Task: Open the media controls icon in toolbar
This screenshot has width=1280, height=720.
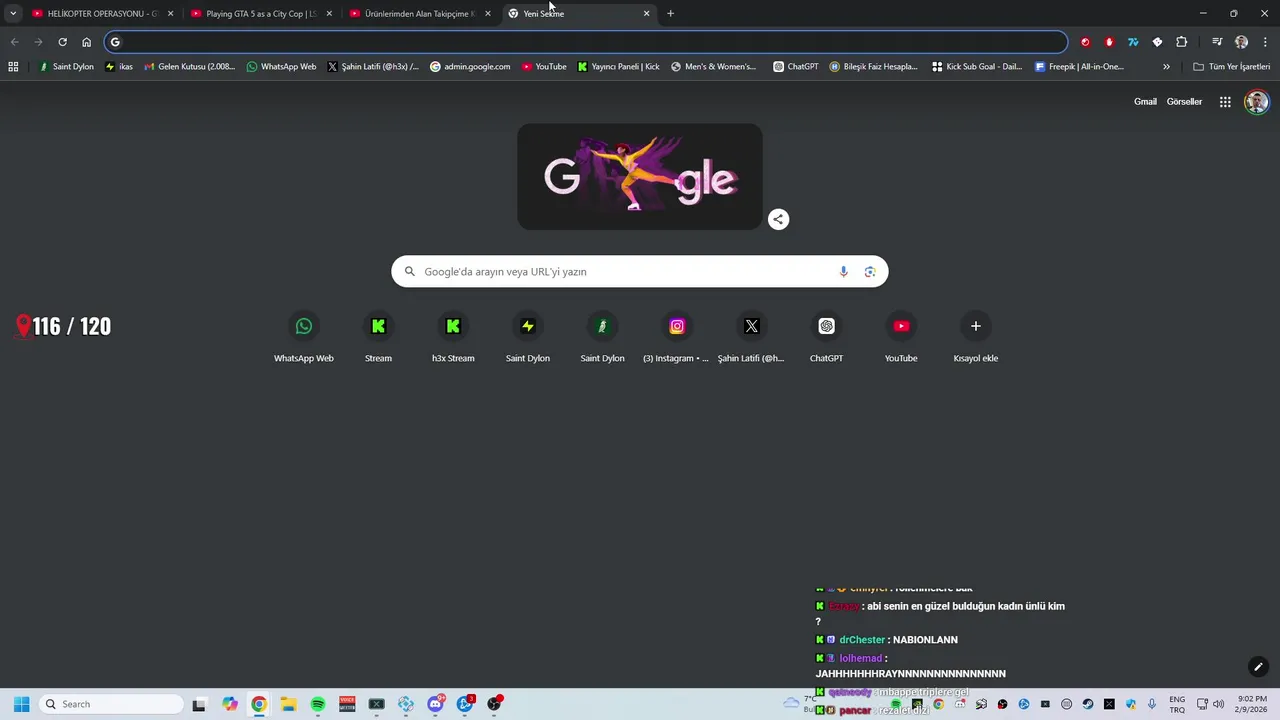Action: [1217, 42]
